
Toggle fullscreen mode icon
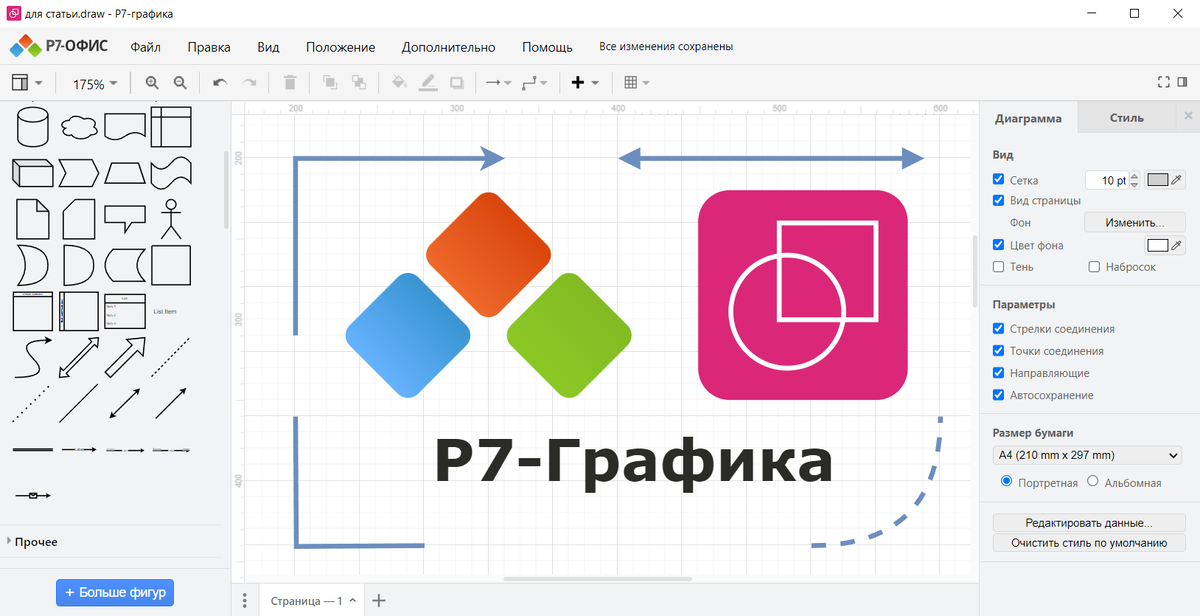click(x=1163, y=83)
